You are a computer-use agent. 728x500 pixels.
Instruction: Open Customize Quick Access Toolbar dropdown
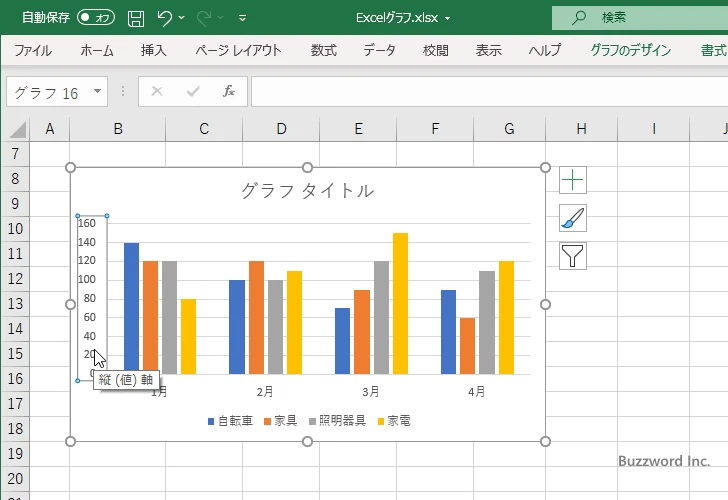[x=242, y=18]
